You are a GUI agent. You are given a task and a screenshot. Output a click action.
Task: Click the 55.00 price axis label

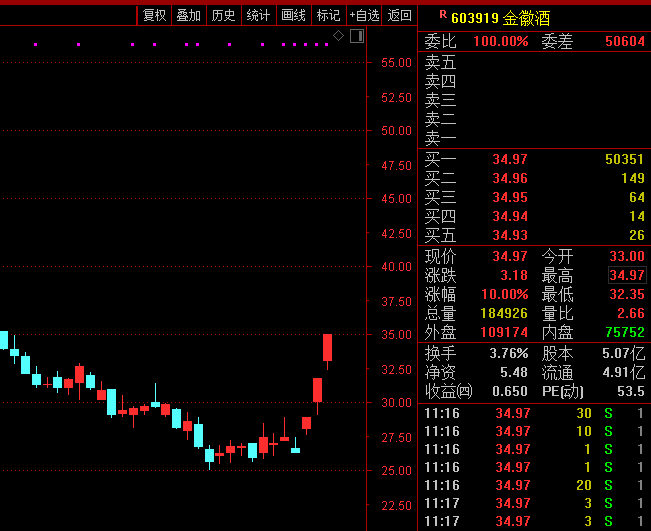[396, 63]
